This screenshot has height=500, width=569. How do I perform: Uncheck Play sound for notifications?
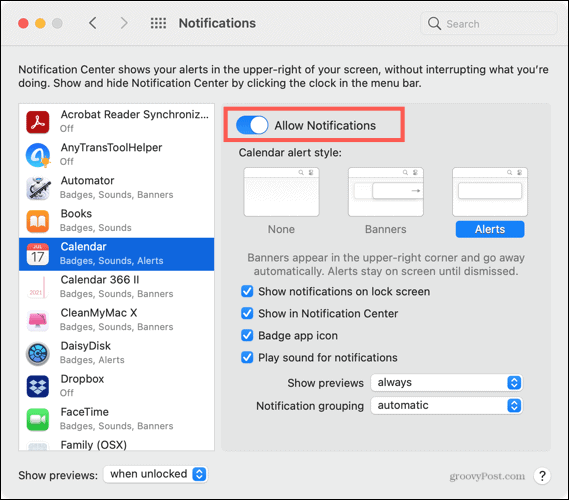pyautogui.click(x=247, y=357)
